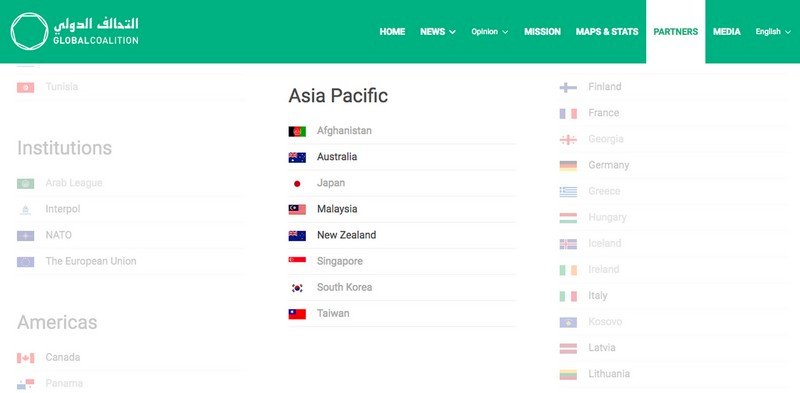The height and width of the screenshot is (393, 800).
Task: Click the Georgia flag icon
Action: pyautogui.click(x=568, y=139)
